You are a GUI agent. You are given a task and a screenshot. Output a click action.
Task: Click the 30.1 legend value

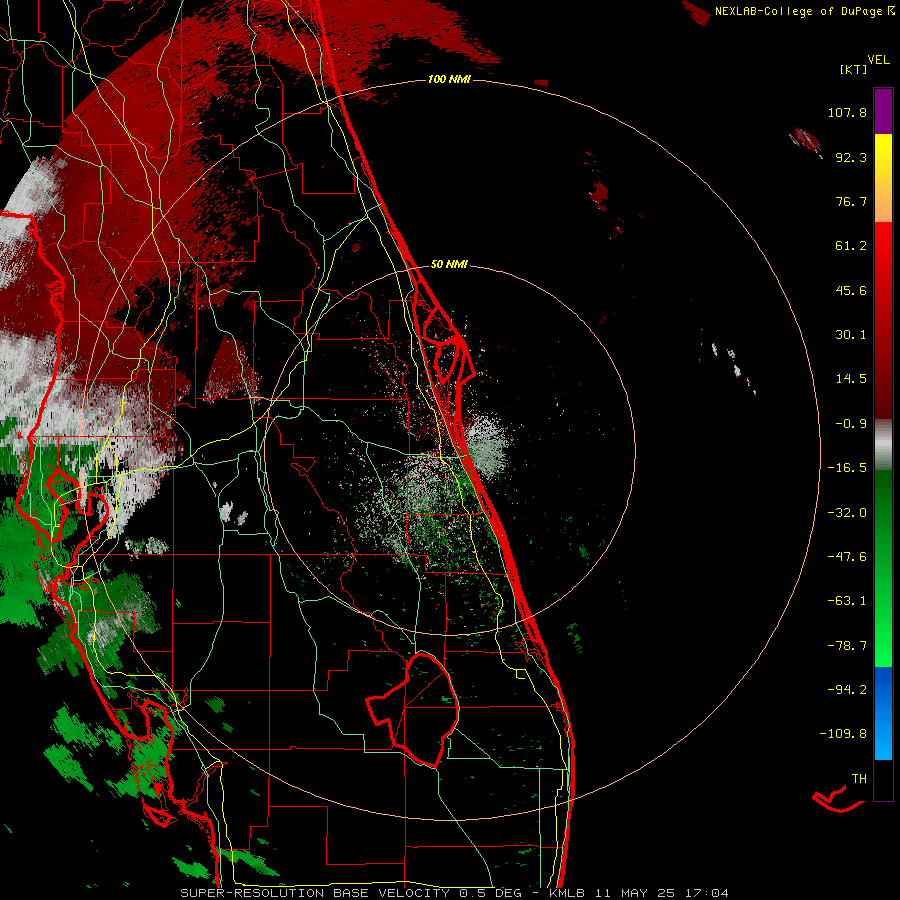pyautogui.click(x=851, y=335)
